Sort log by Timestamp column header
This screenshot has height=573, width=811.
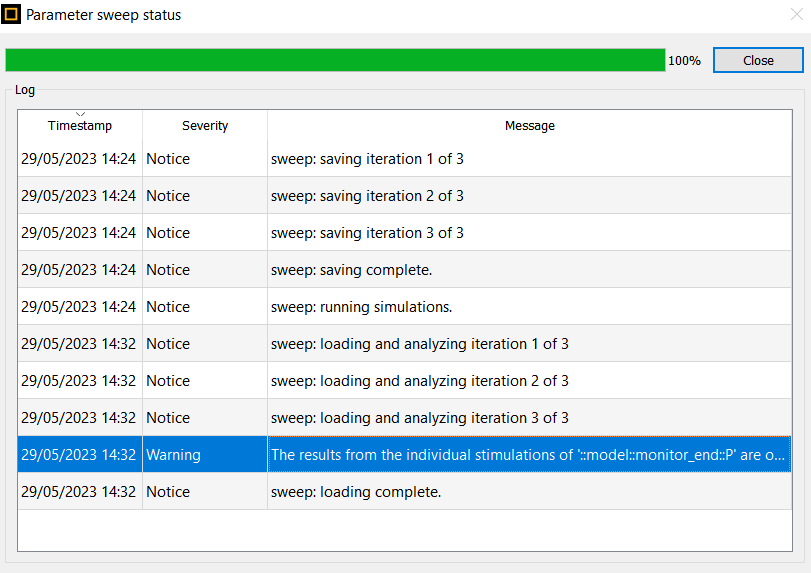80,126
